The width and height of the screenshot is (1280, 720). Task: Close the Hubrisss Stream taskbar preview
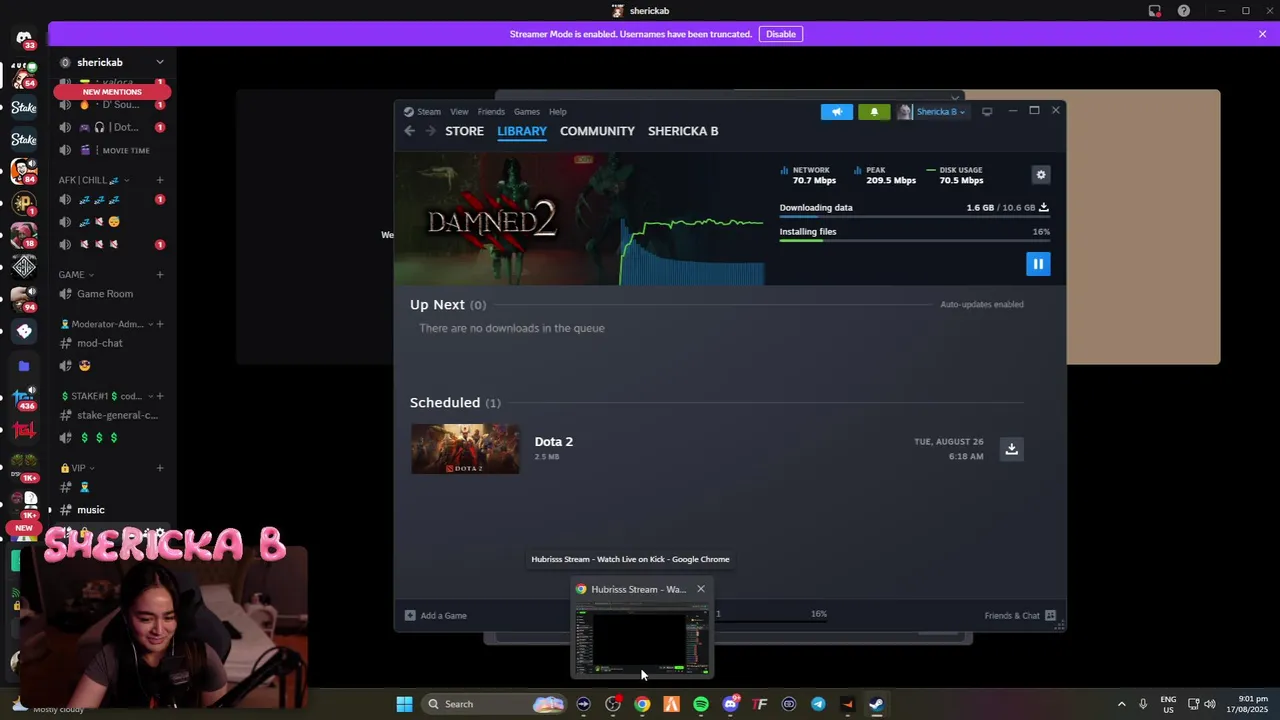701,589
